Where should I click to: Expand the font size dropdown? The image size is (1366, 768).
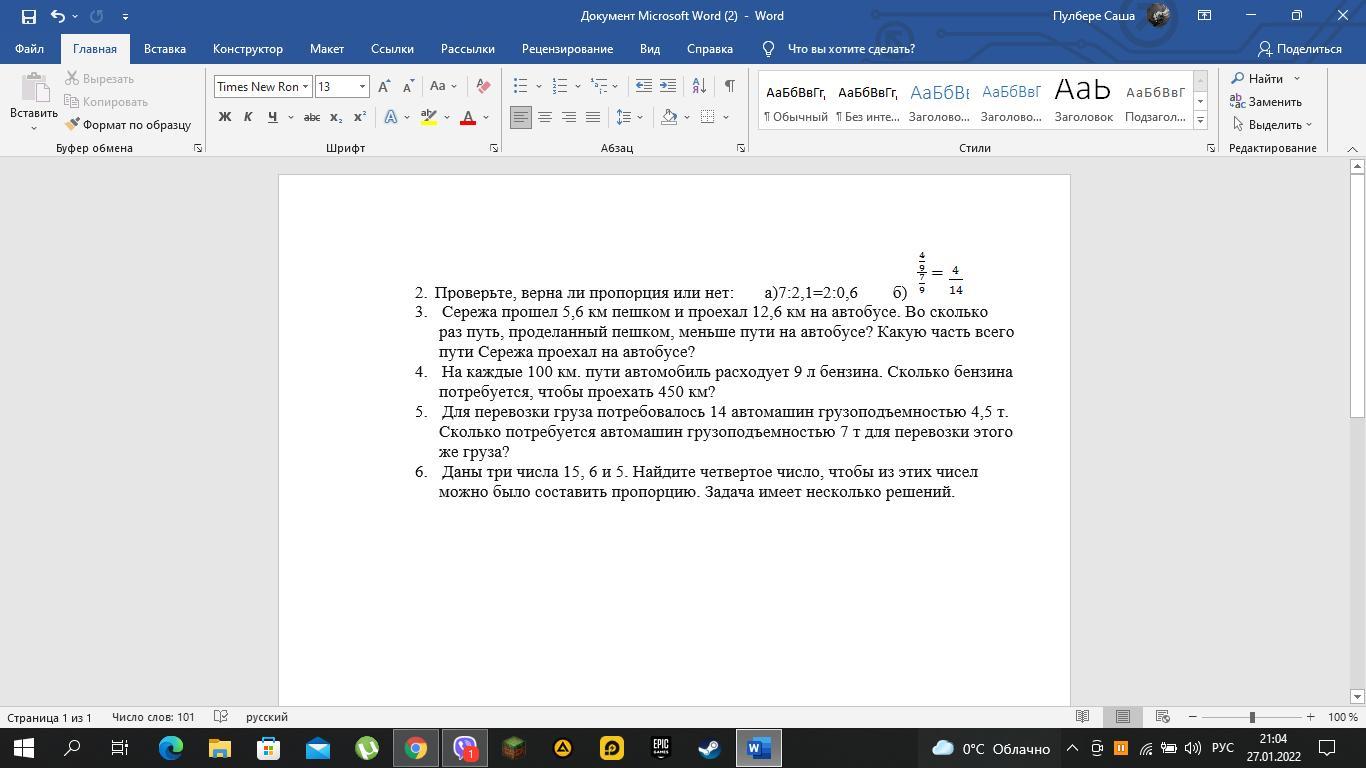(x=362, y=86)
